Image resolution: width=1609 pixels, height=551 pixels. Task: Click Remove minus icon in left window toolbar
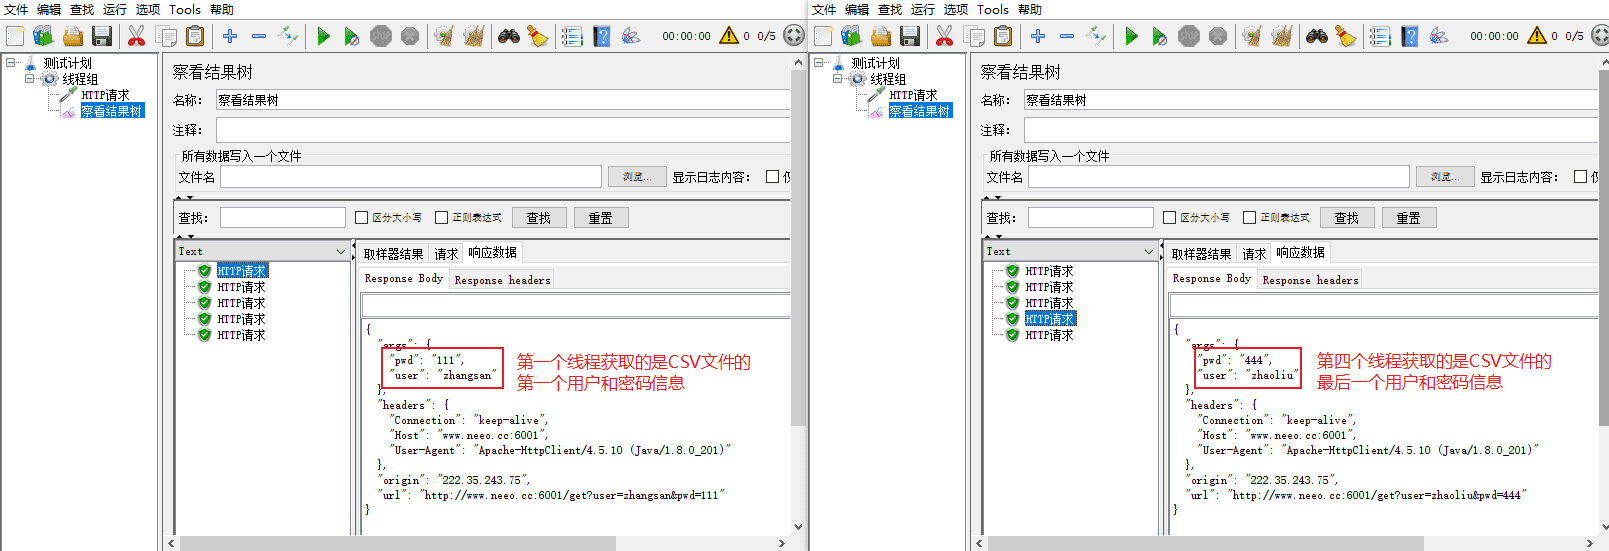pos(259,36)
